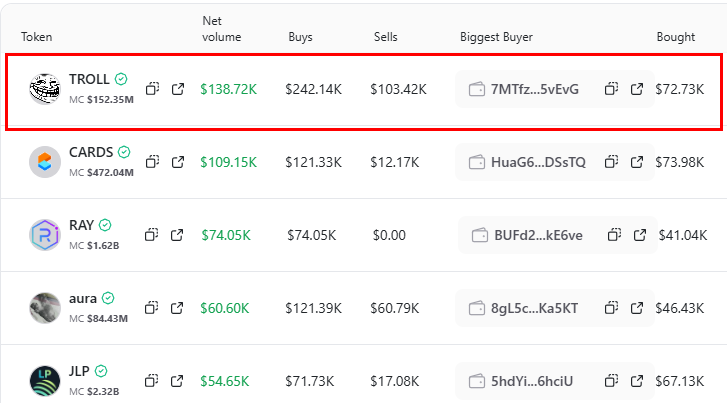The height and width of the screenshot is (403, 727).
Task: Open the CARDS token name link
Action: pos(91,153)
